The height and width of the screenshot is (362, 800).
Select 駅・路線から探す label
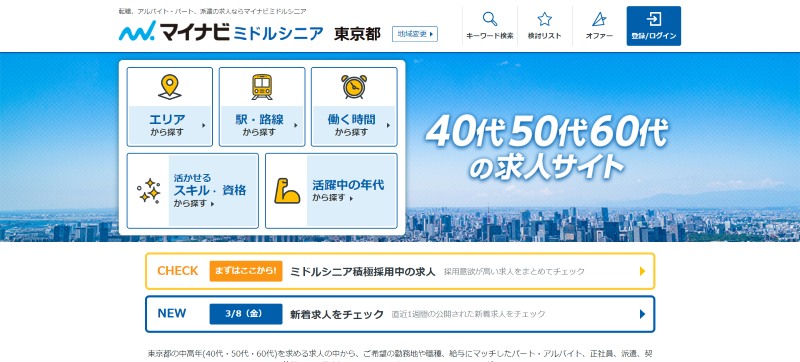pos(259,125)
